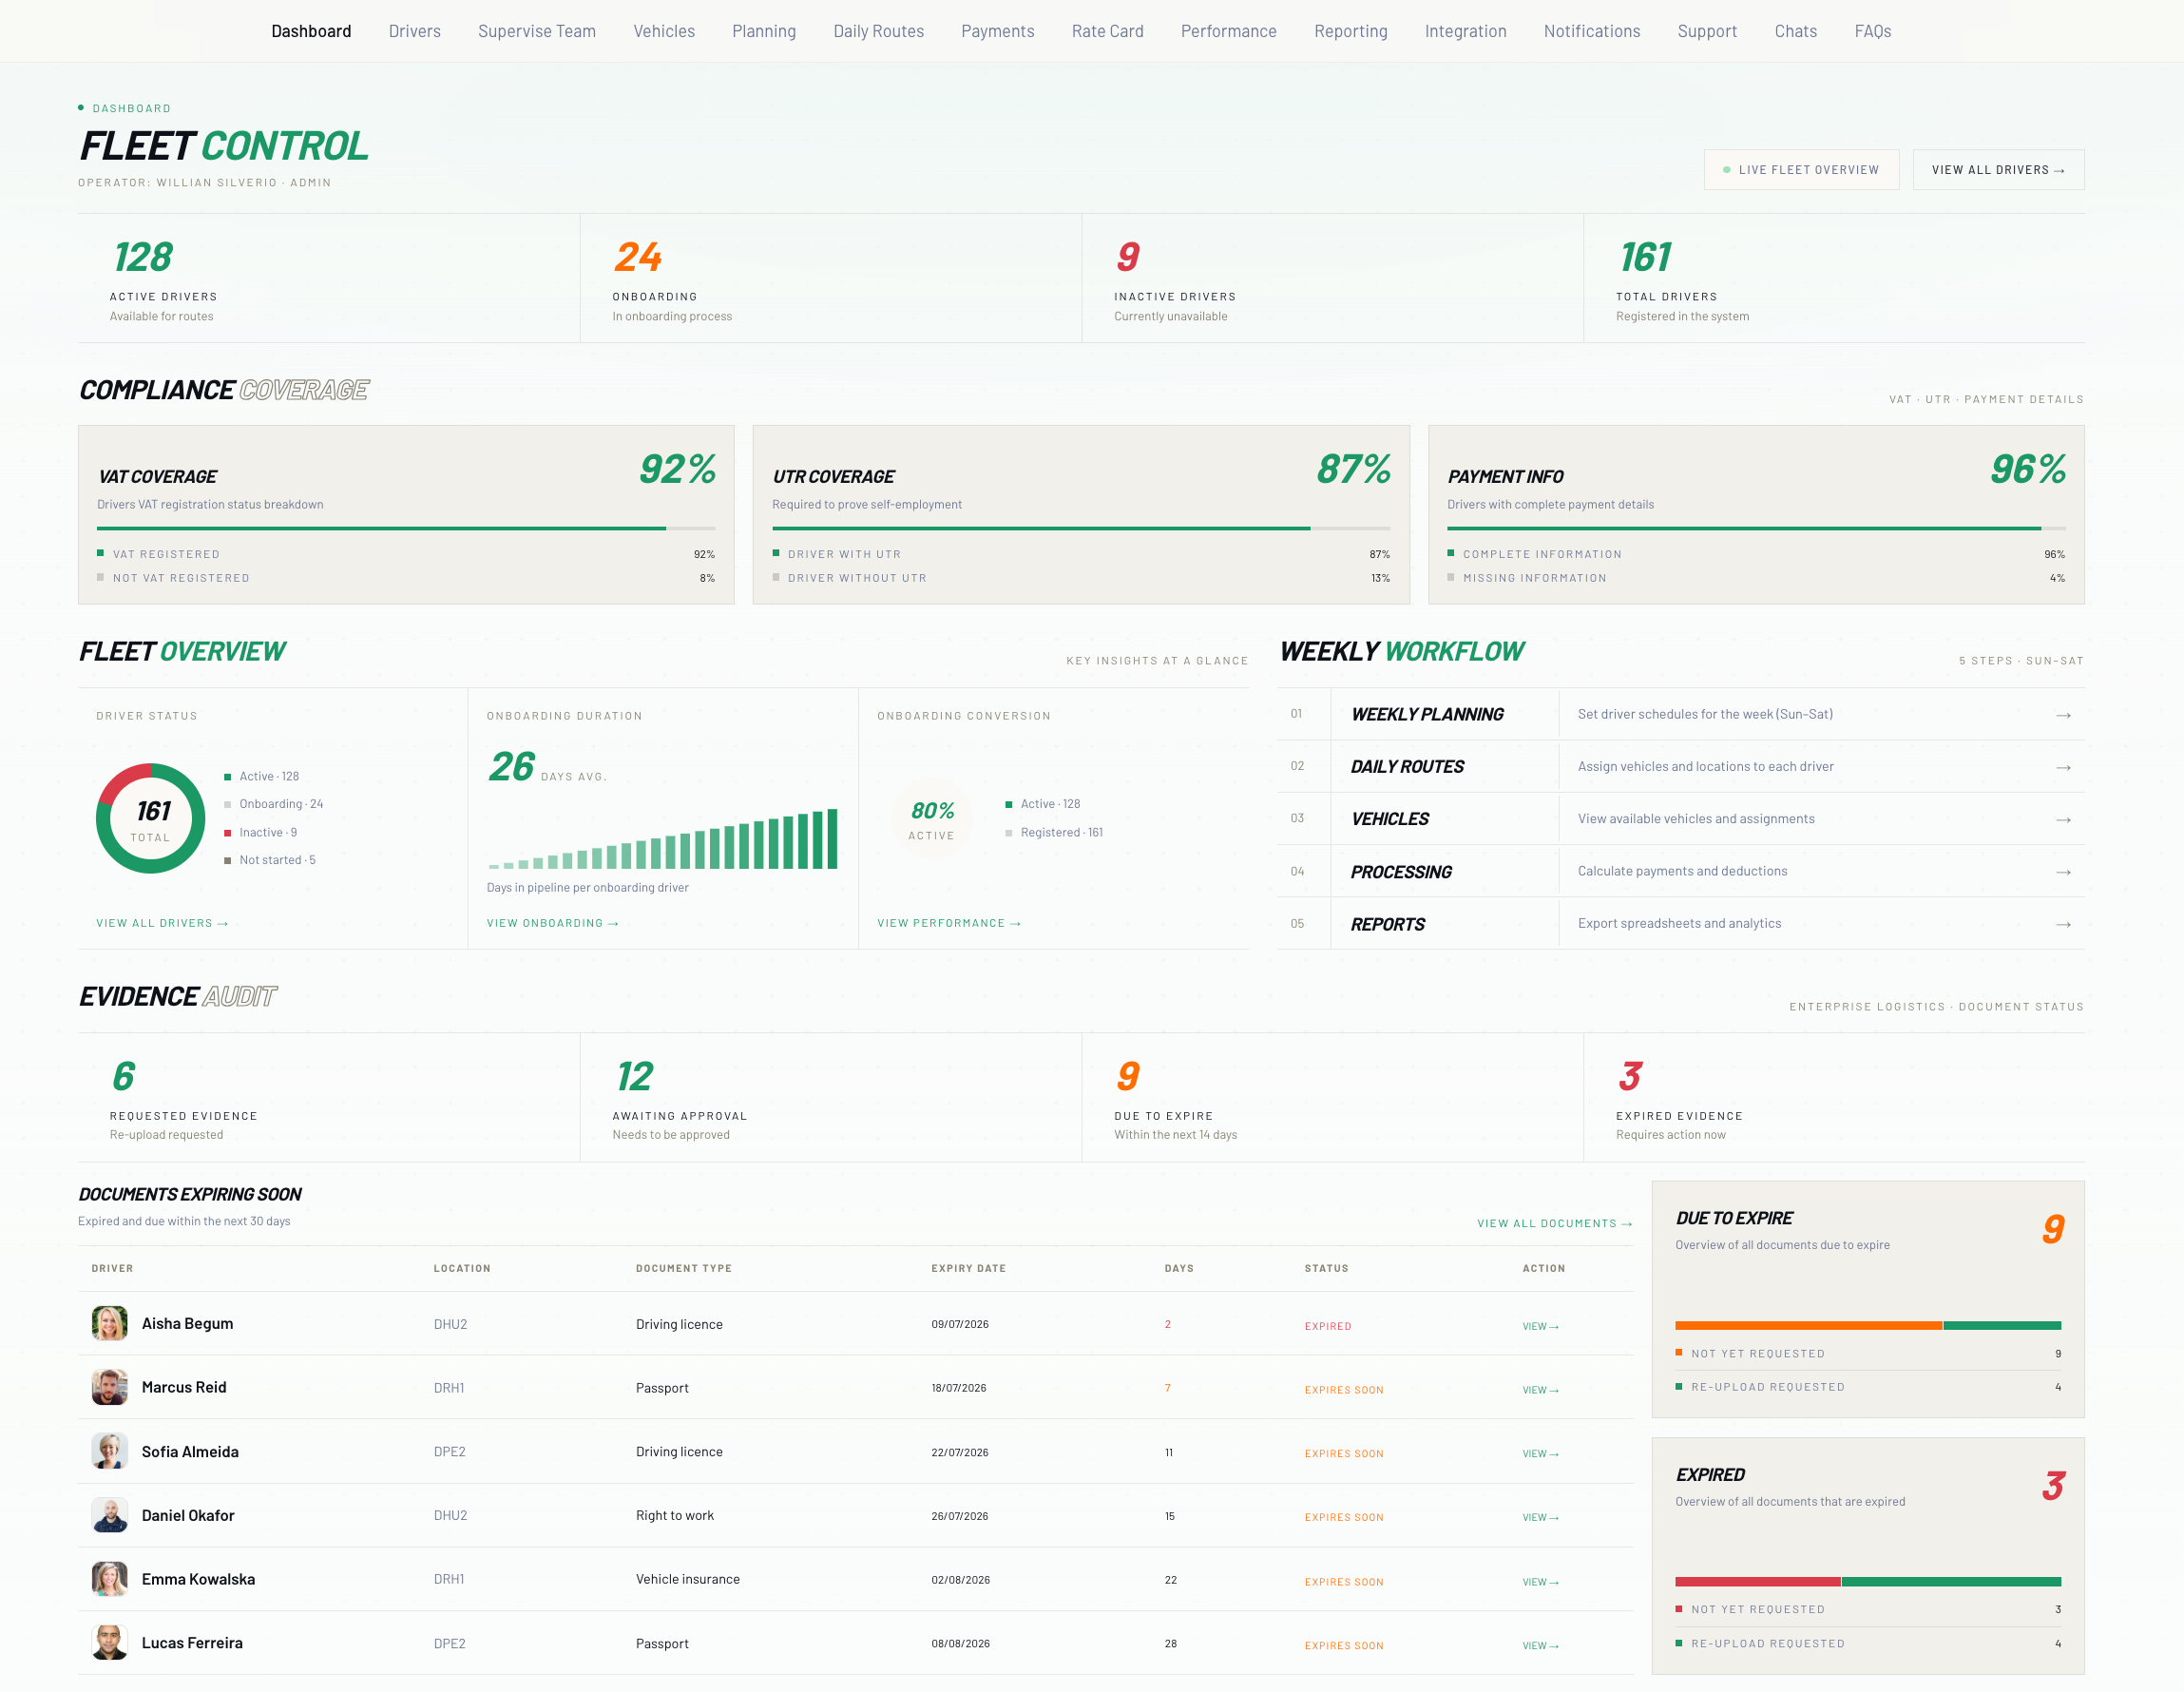Click EXPIRED status for Aisha Begum

pos(1328,1326)
